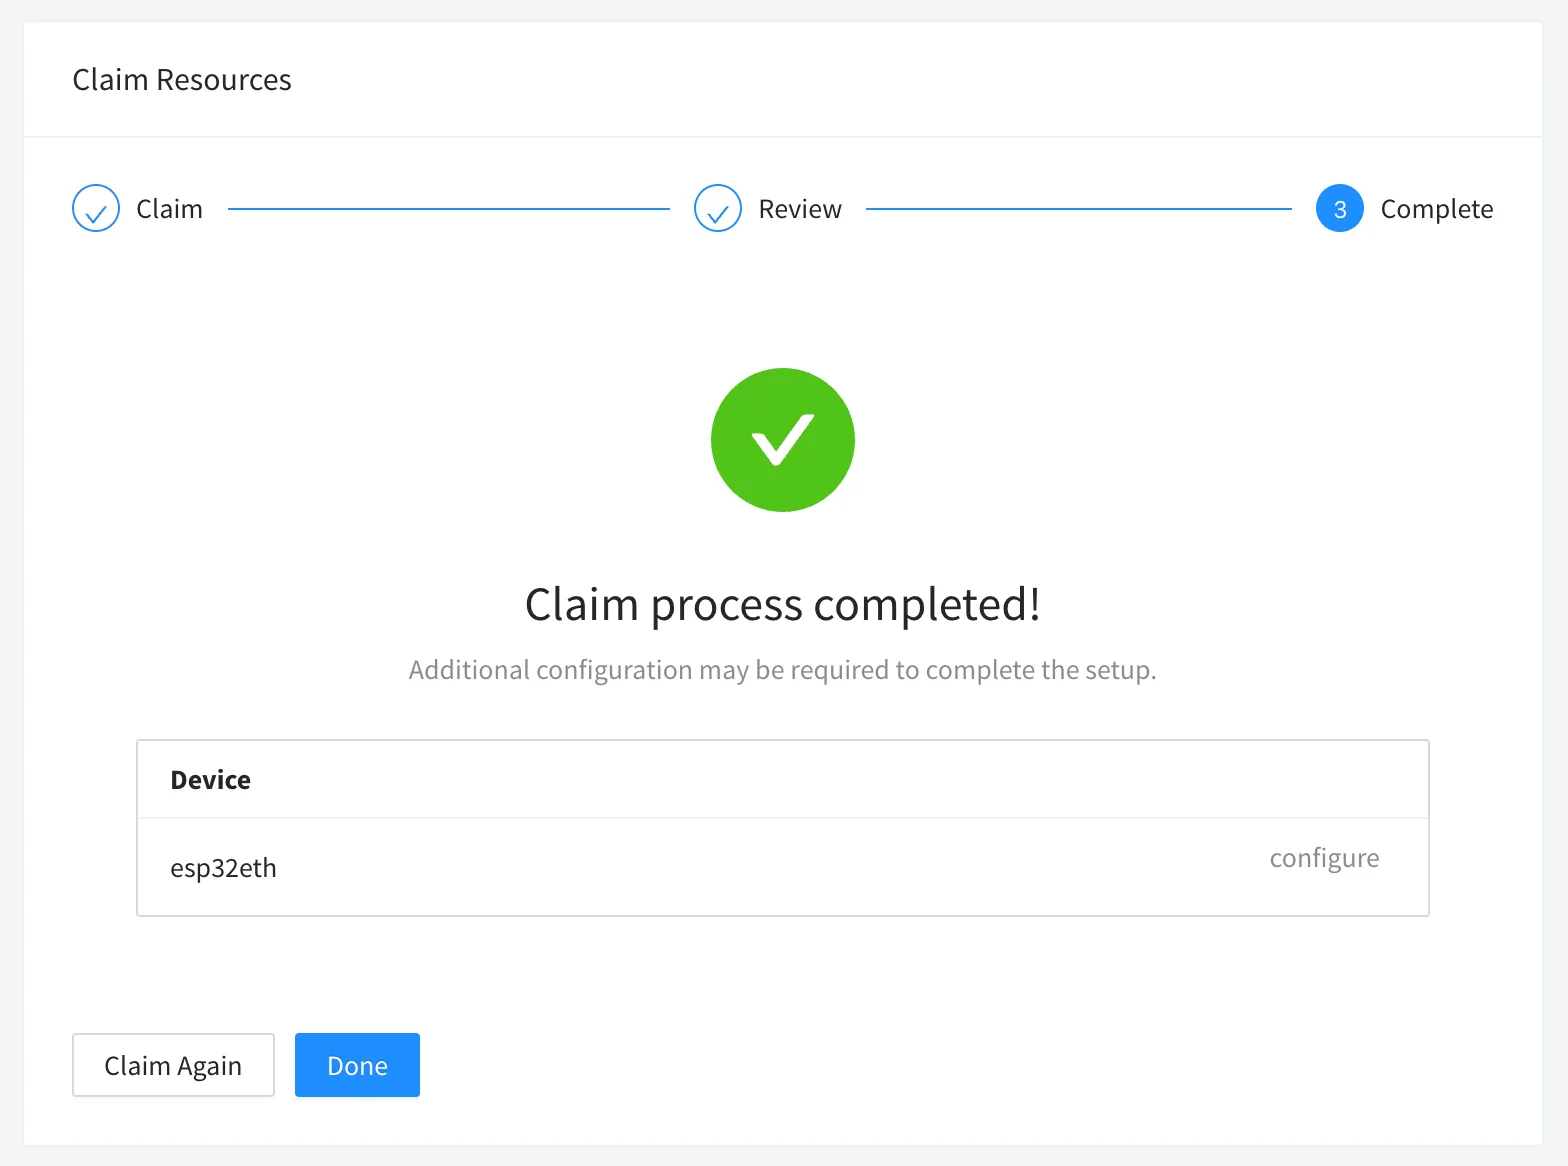Click the 'Claim process completed!' heading
Screen dimensions: 1568x1166
(783, 605)
